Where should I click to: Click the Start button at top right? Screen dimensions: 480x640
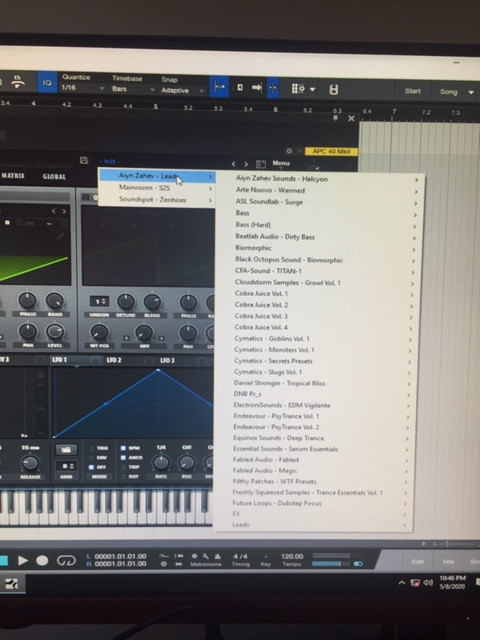[412, 91]
